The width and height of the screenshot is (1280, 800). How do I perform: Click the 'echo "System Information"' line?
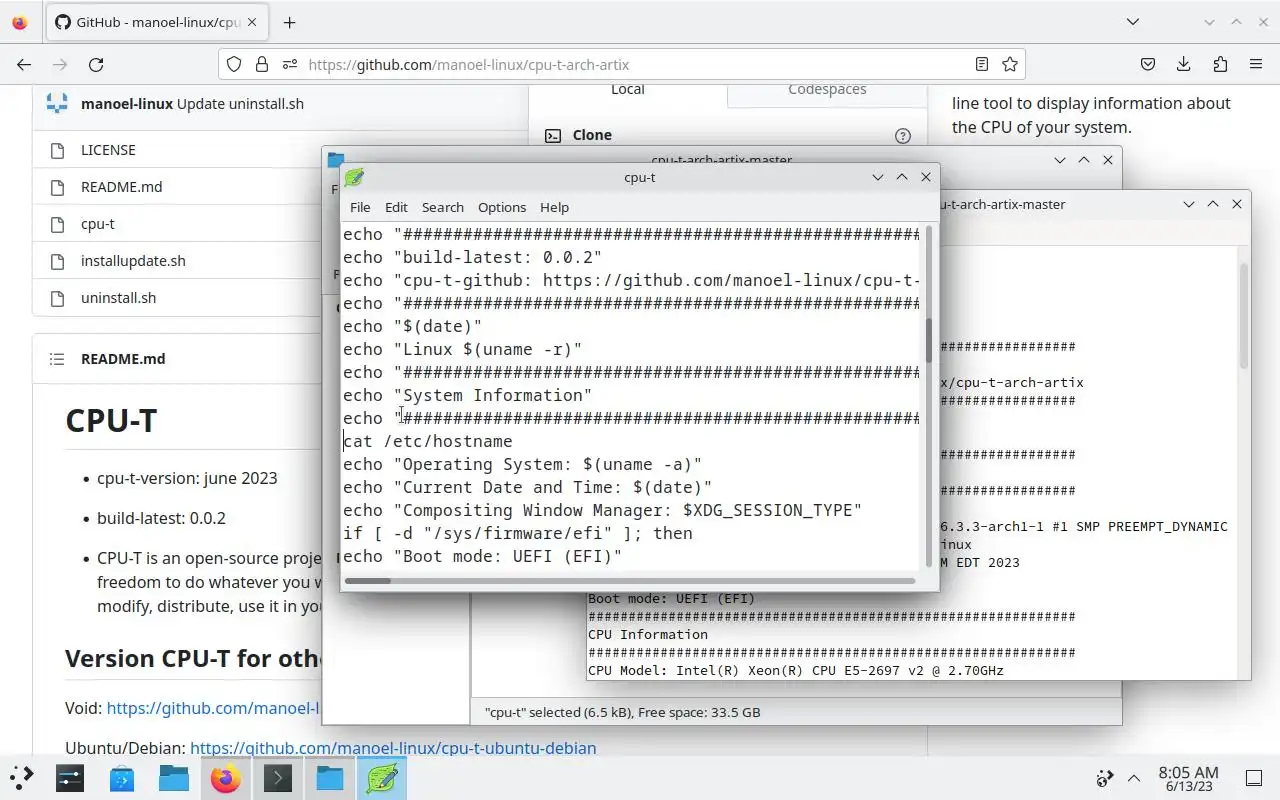pos(467,395)
